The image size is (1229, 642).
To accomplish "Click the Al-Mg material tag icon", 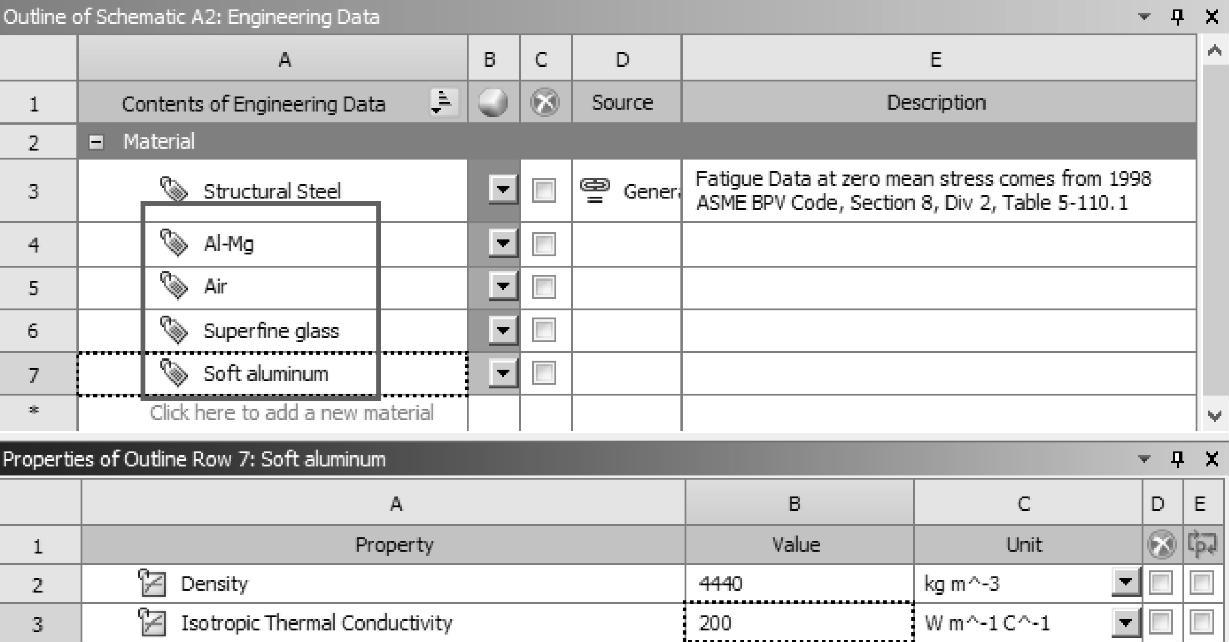I will (174, 243).
